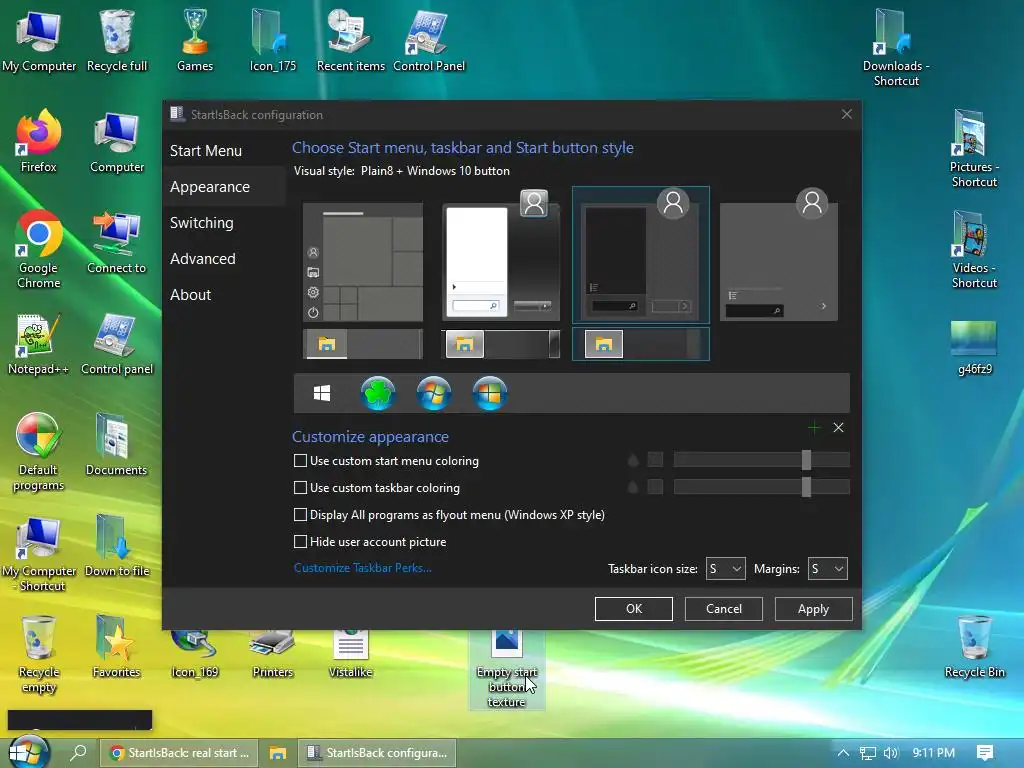Remove start button with the X icon
The width and height of the screenshot is (1024, 768).
point(839,428)
